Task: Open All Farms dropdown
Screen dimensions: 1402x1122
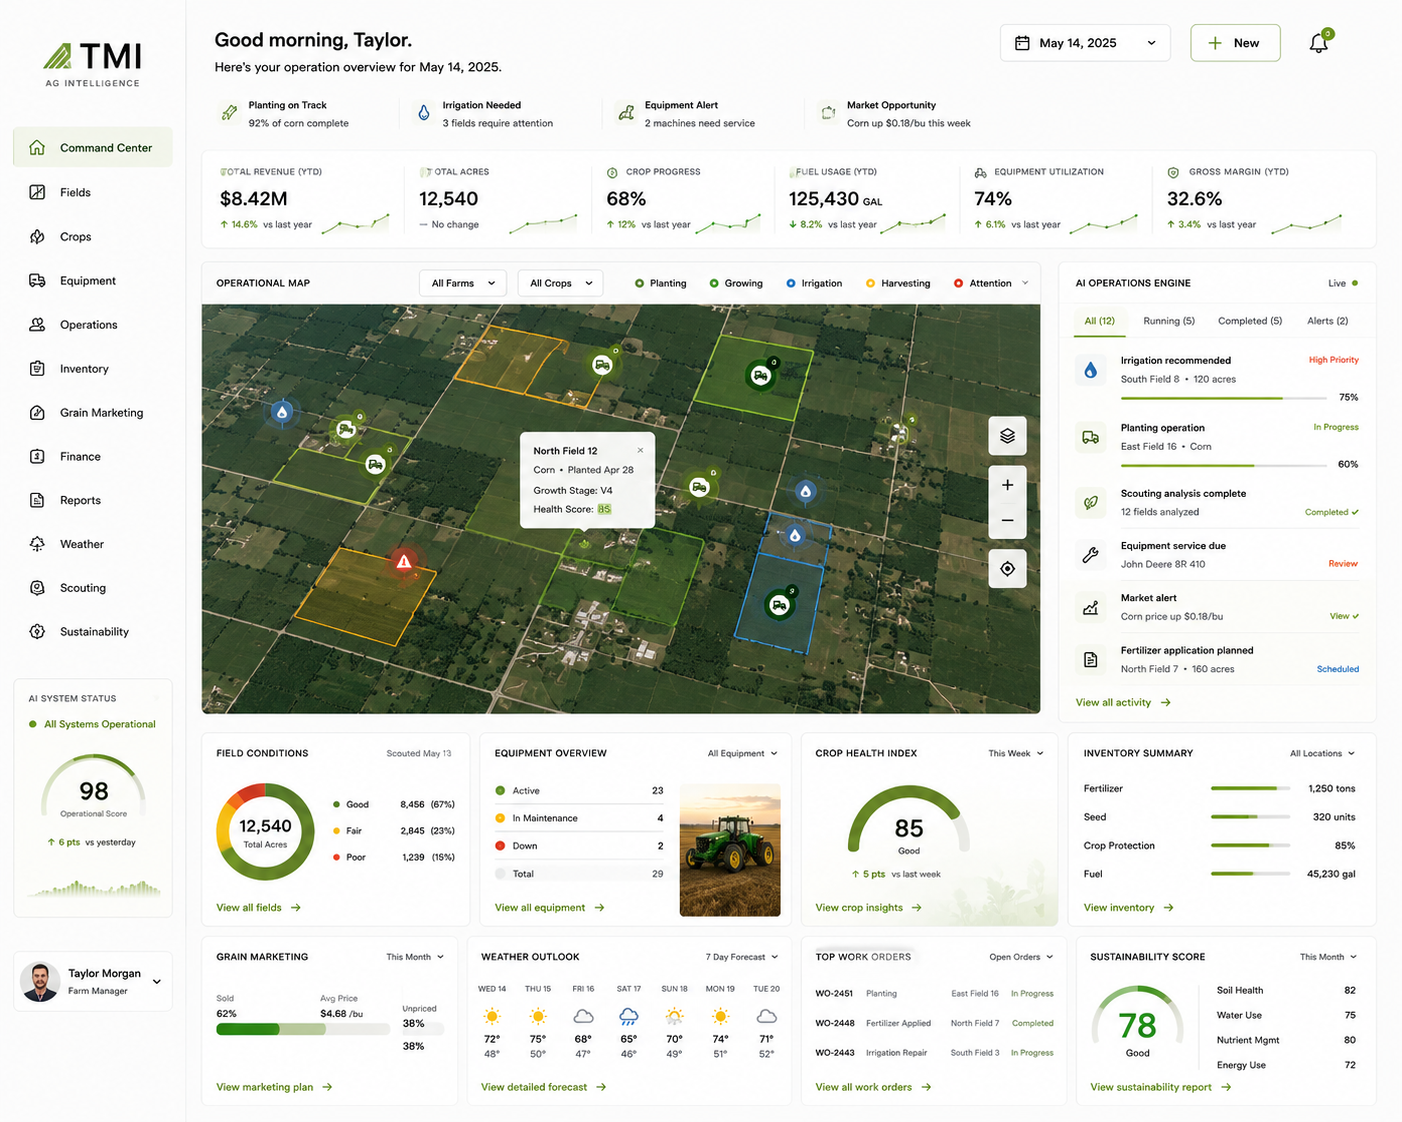Action: 463,283
